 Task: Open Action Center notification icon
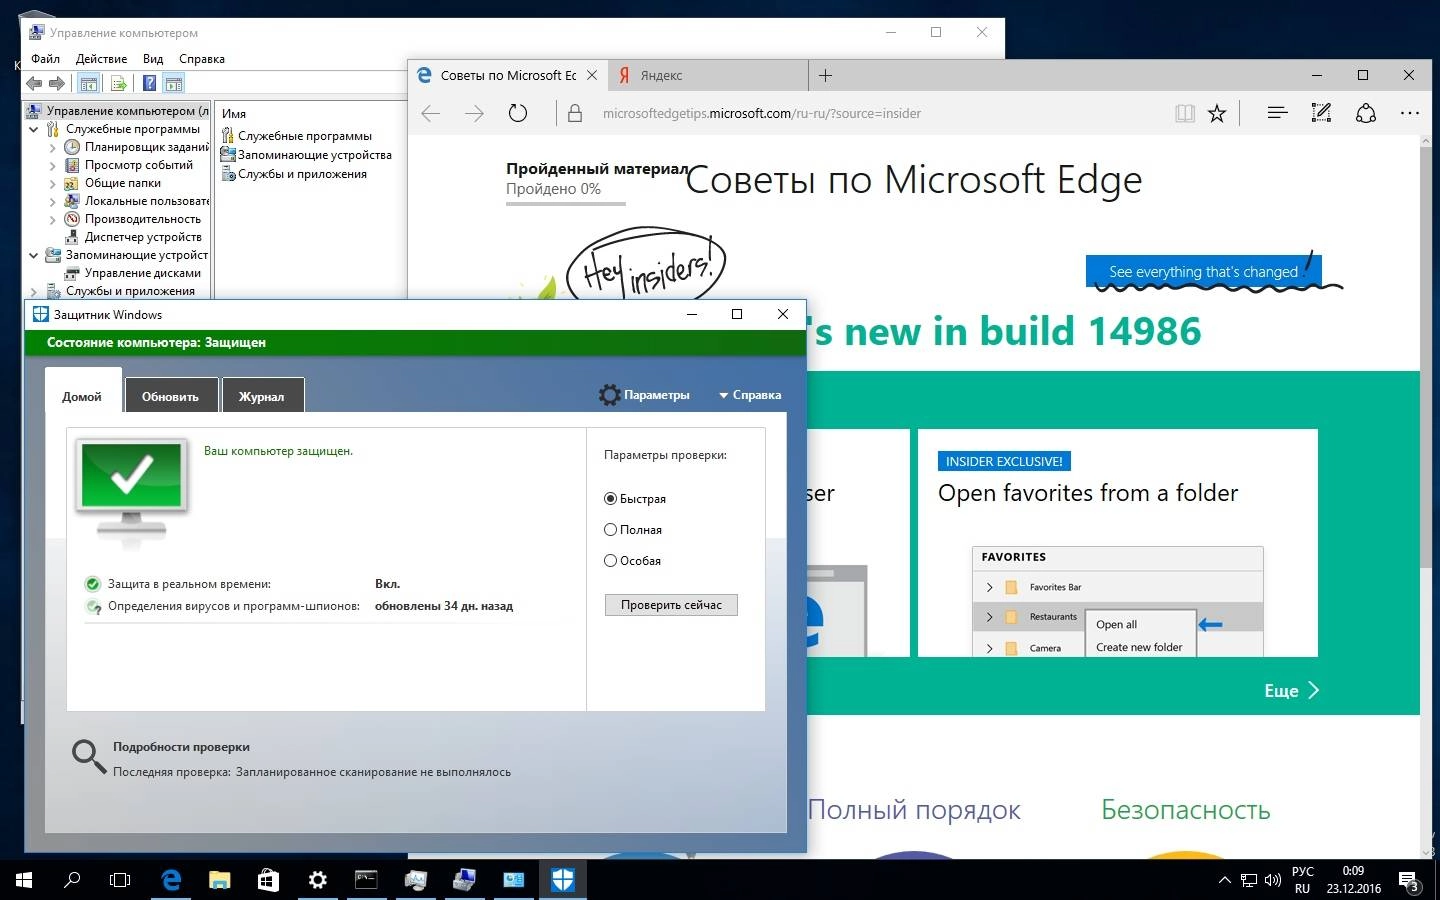click(1409, 881)
